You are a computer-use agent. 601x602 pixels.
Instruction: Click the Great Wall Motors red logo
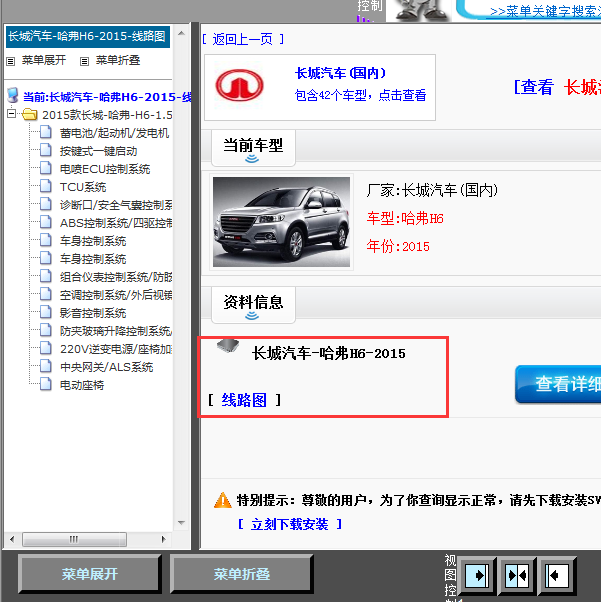tap(239, 85)
